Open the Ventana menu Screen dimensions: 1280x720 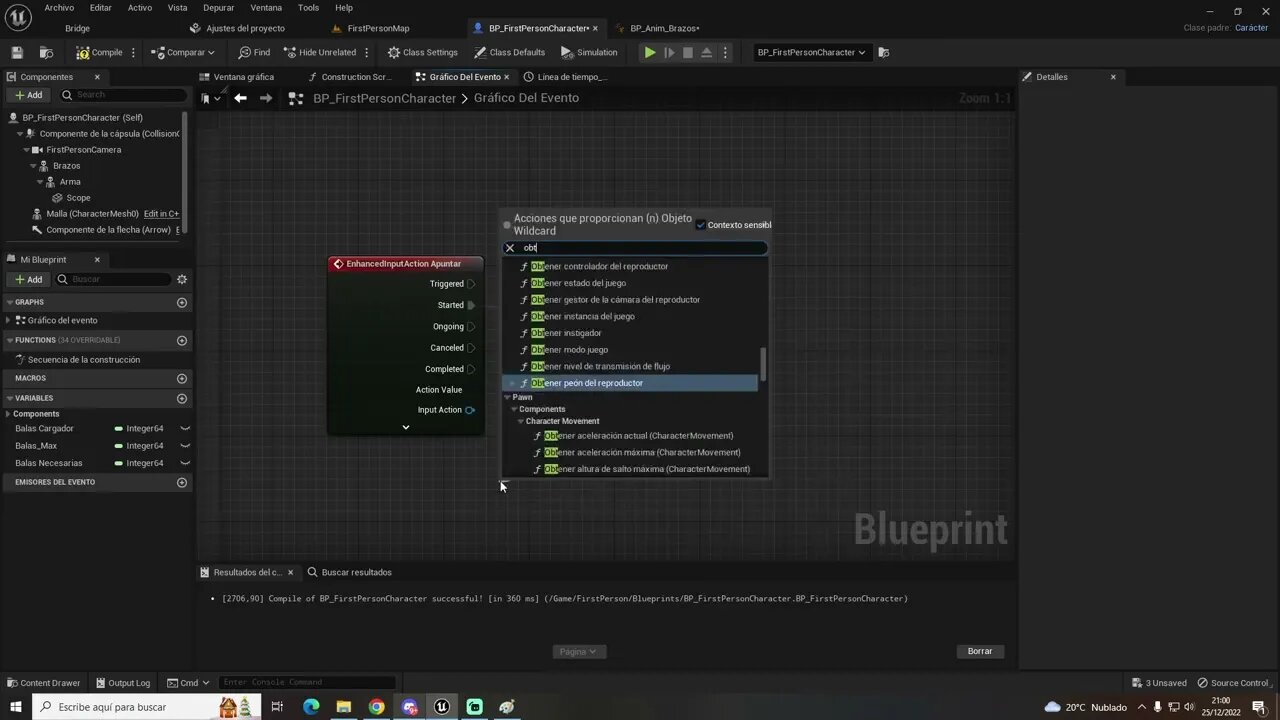[x=266, y=7]
